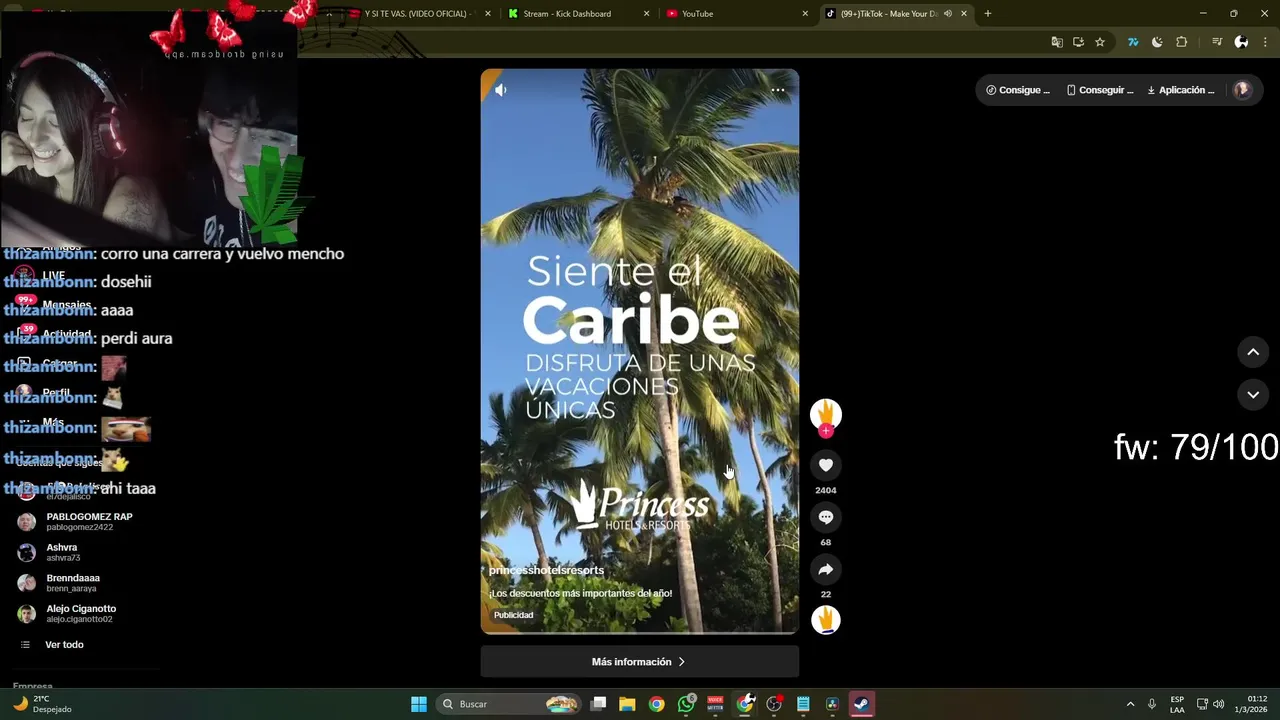1280x720 pixels.
Task: Click the taskbar Buscar search box
Action: point(510,704)
